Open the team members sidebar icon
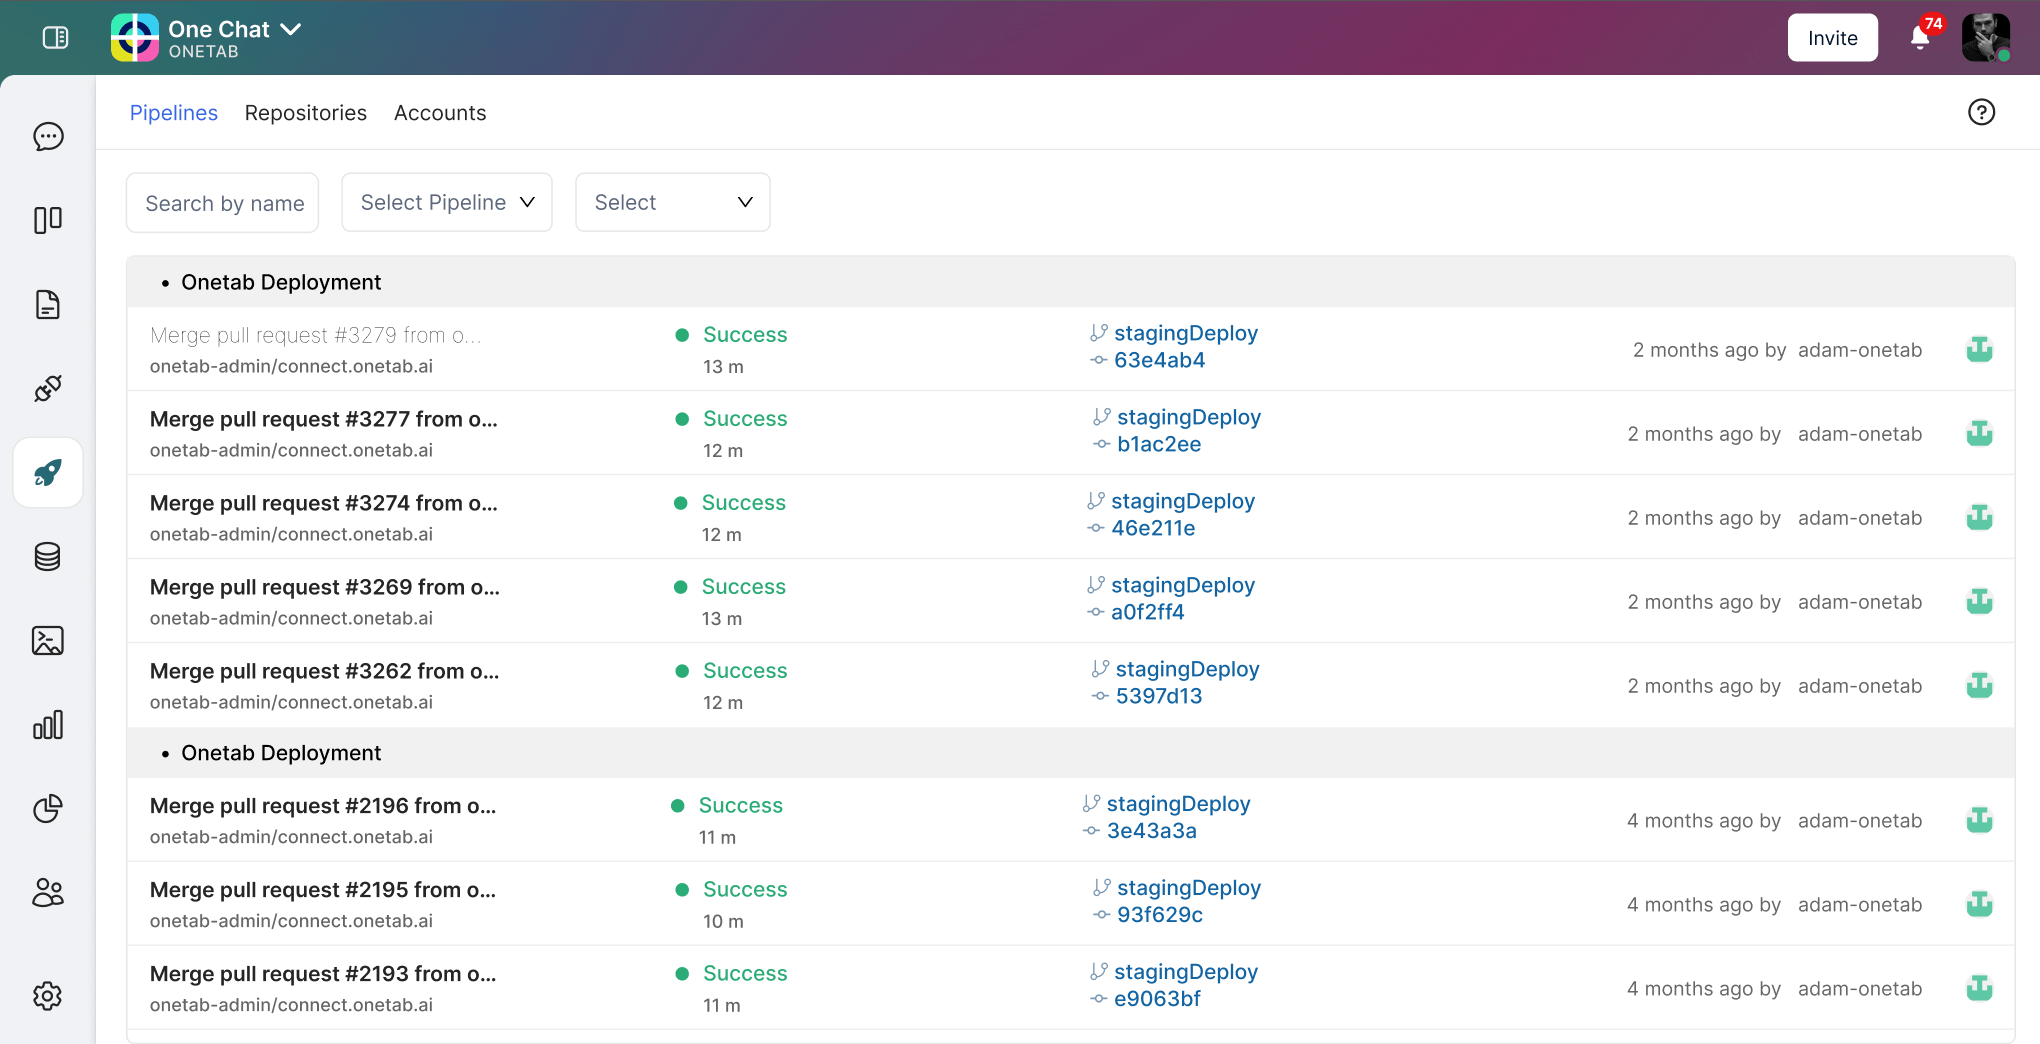This screenshot has width=2040, height=1044. tap(48, 892)
